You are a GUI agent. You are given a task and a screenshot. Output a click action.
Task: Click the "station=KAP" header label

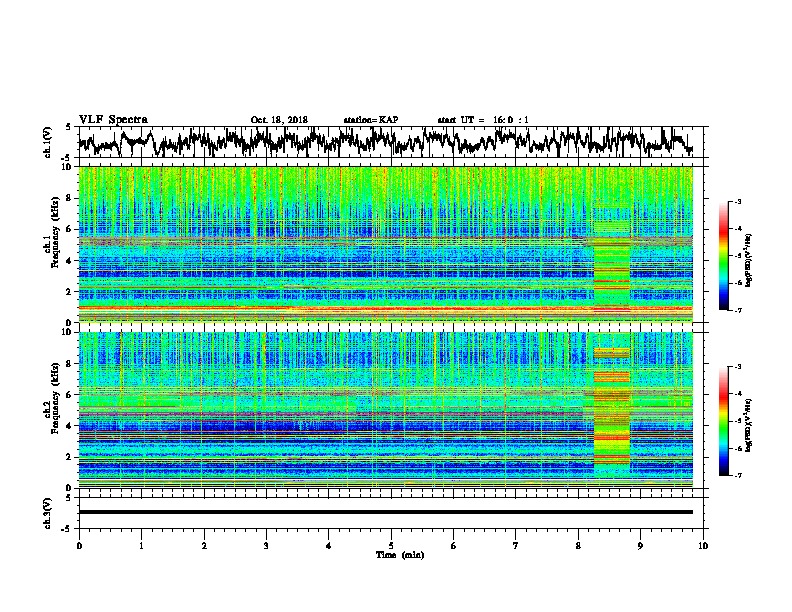(371, 120)
